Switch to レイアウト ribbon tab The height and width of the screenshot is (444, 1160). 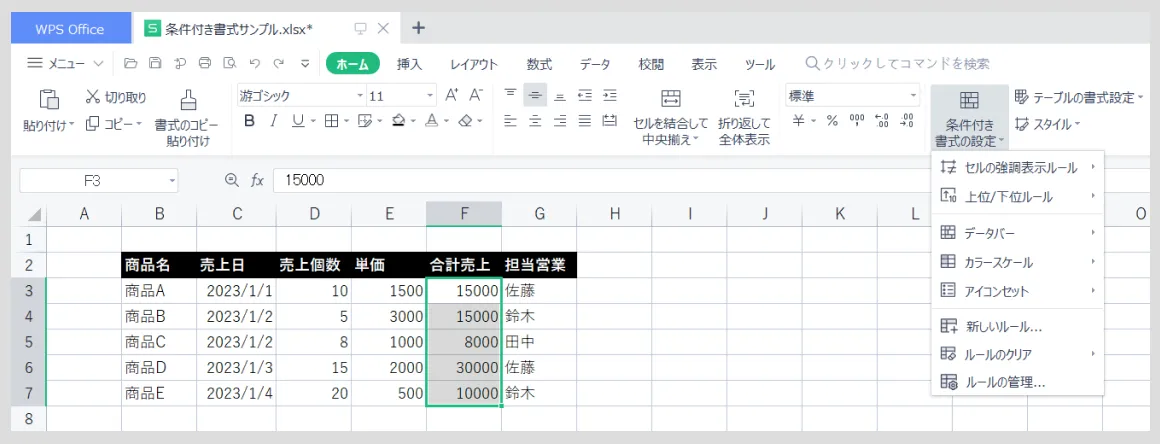point(474,64)
